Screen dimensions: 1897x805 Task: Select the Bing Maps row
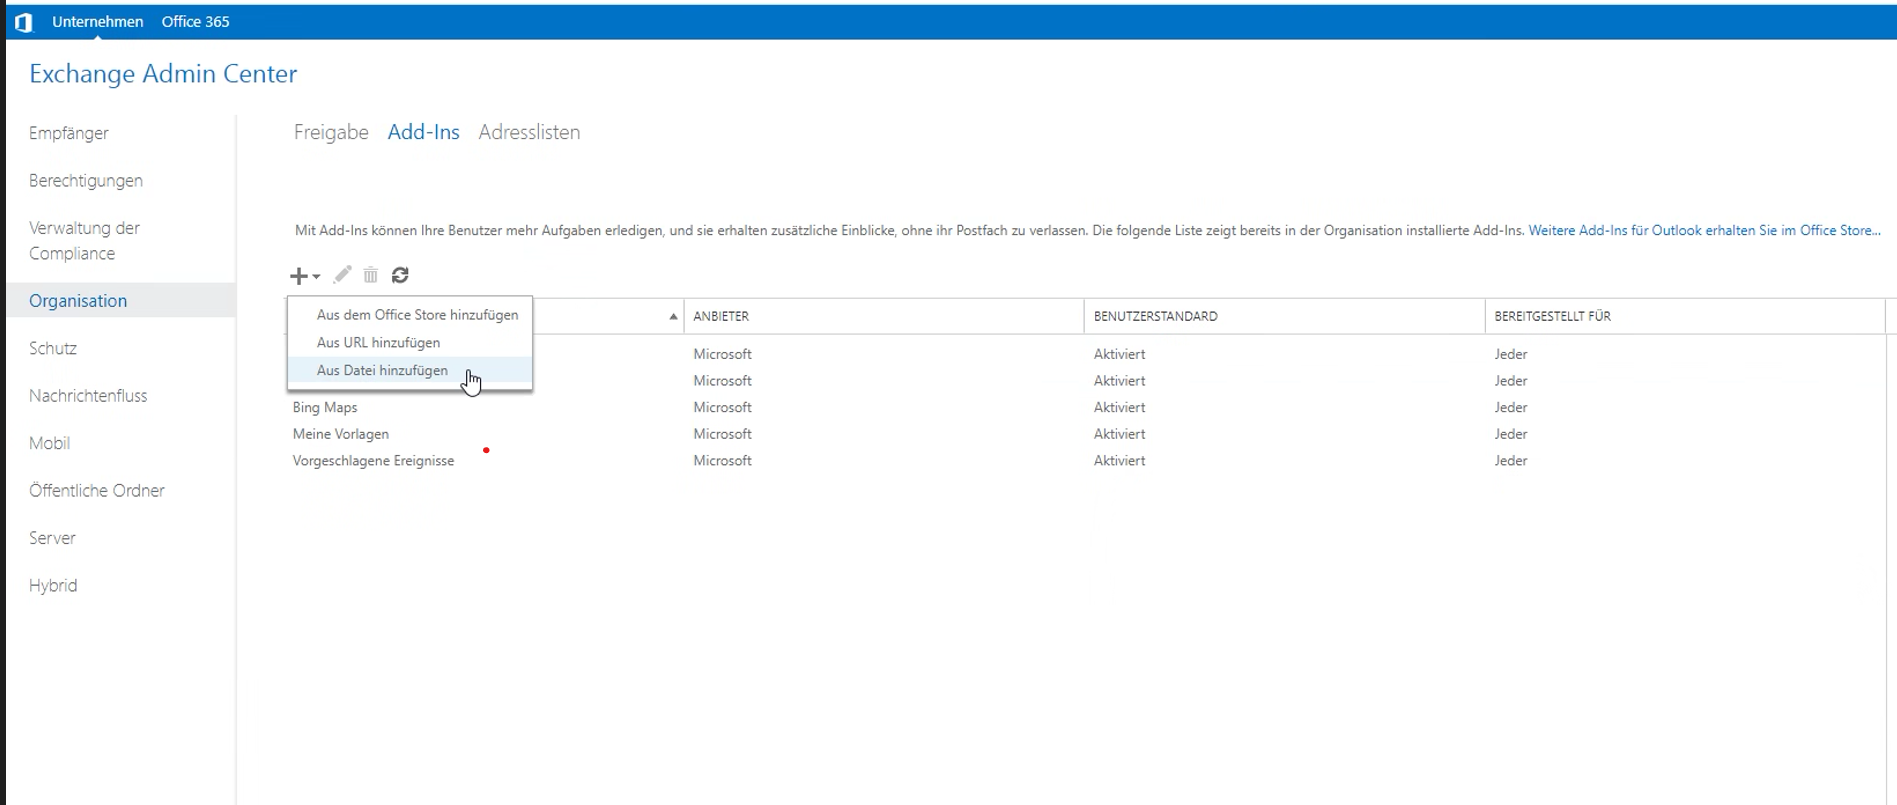(x=1085, y=408)
